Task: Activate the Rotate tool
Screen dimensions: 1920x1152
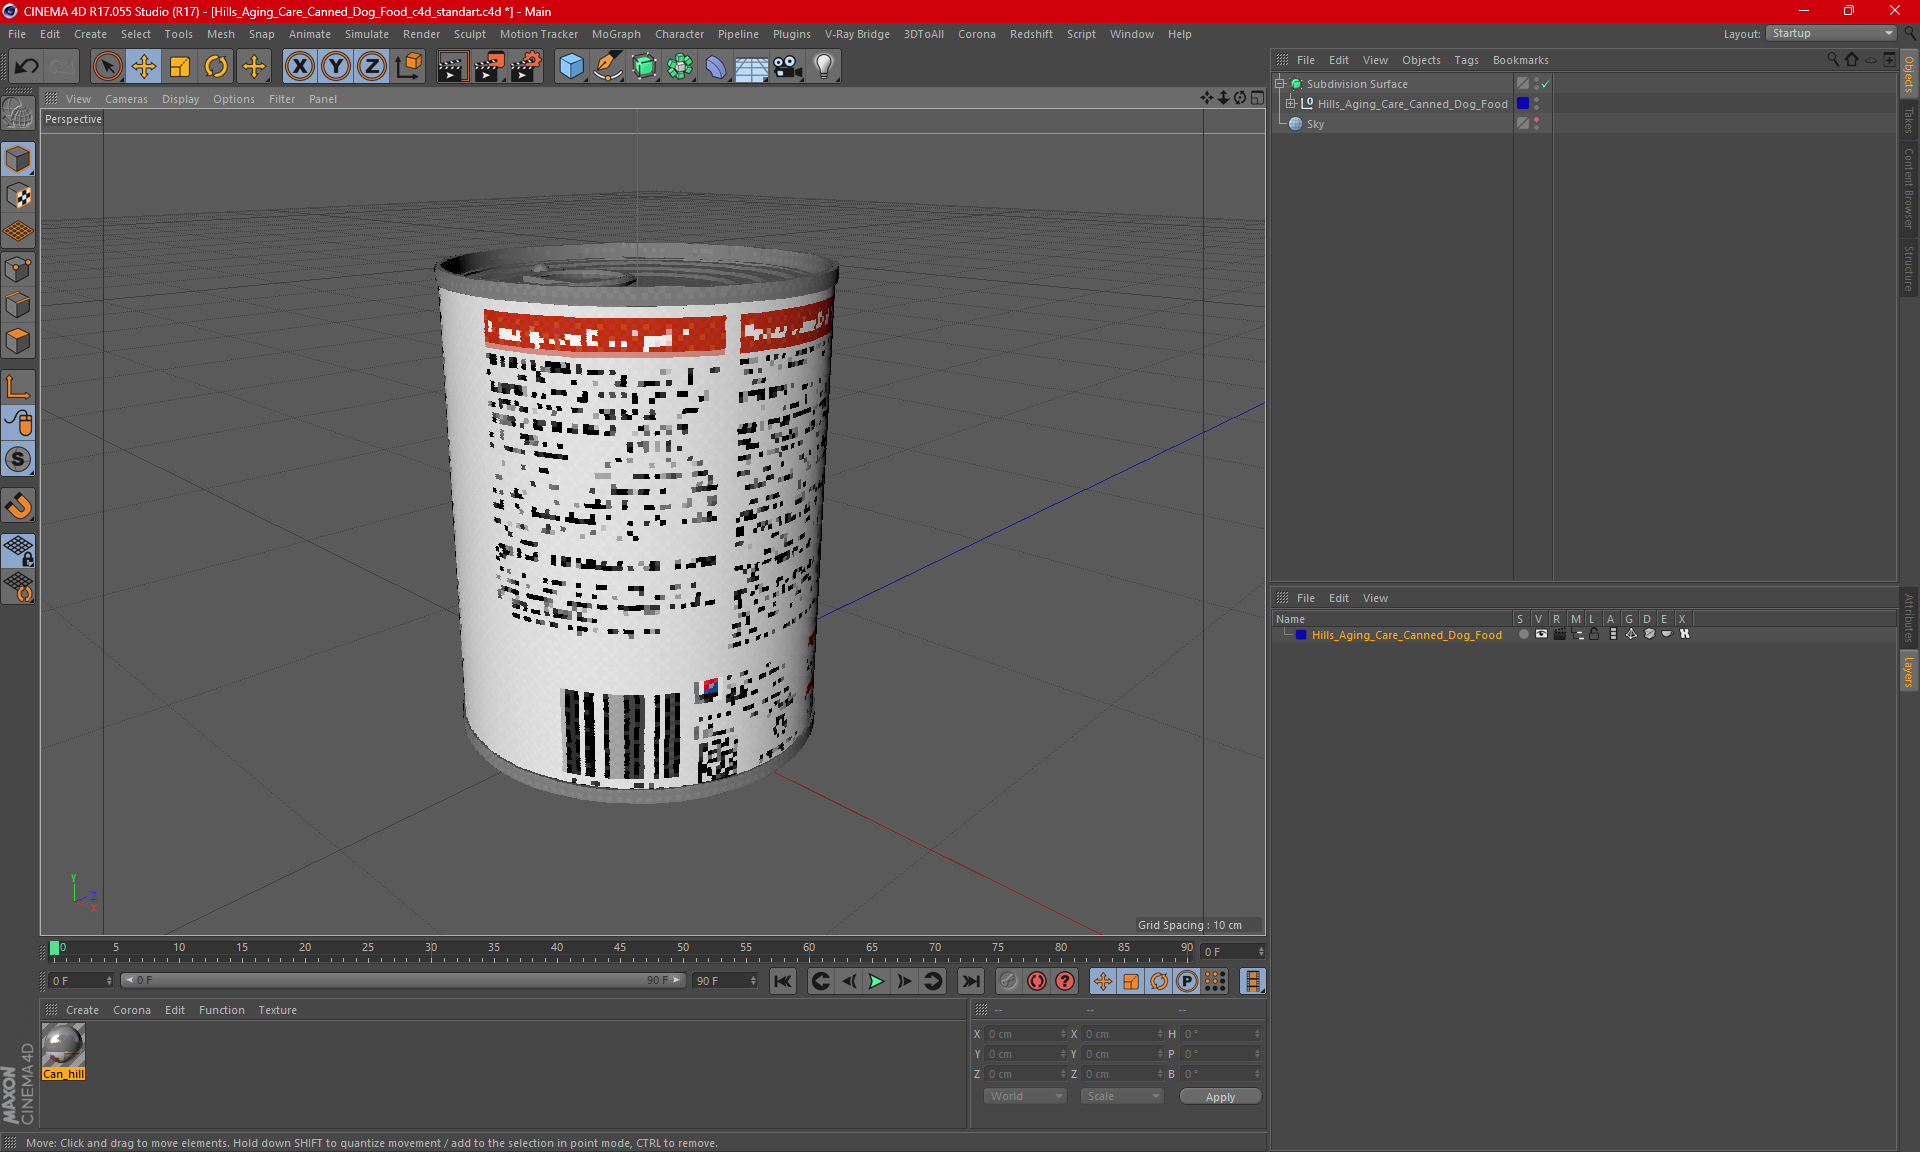Action: pyautogui.click(x=216, y=67)
